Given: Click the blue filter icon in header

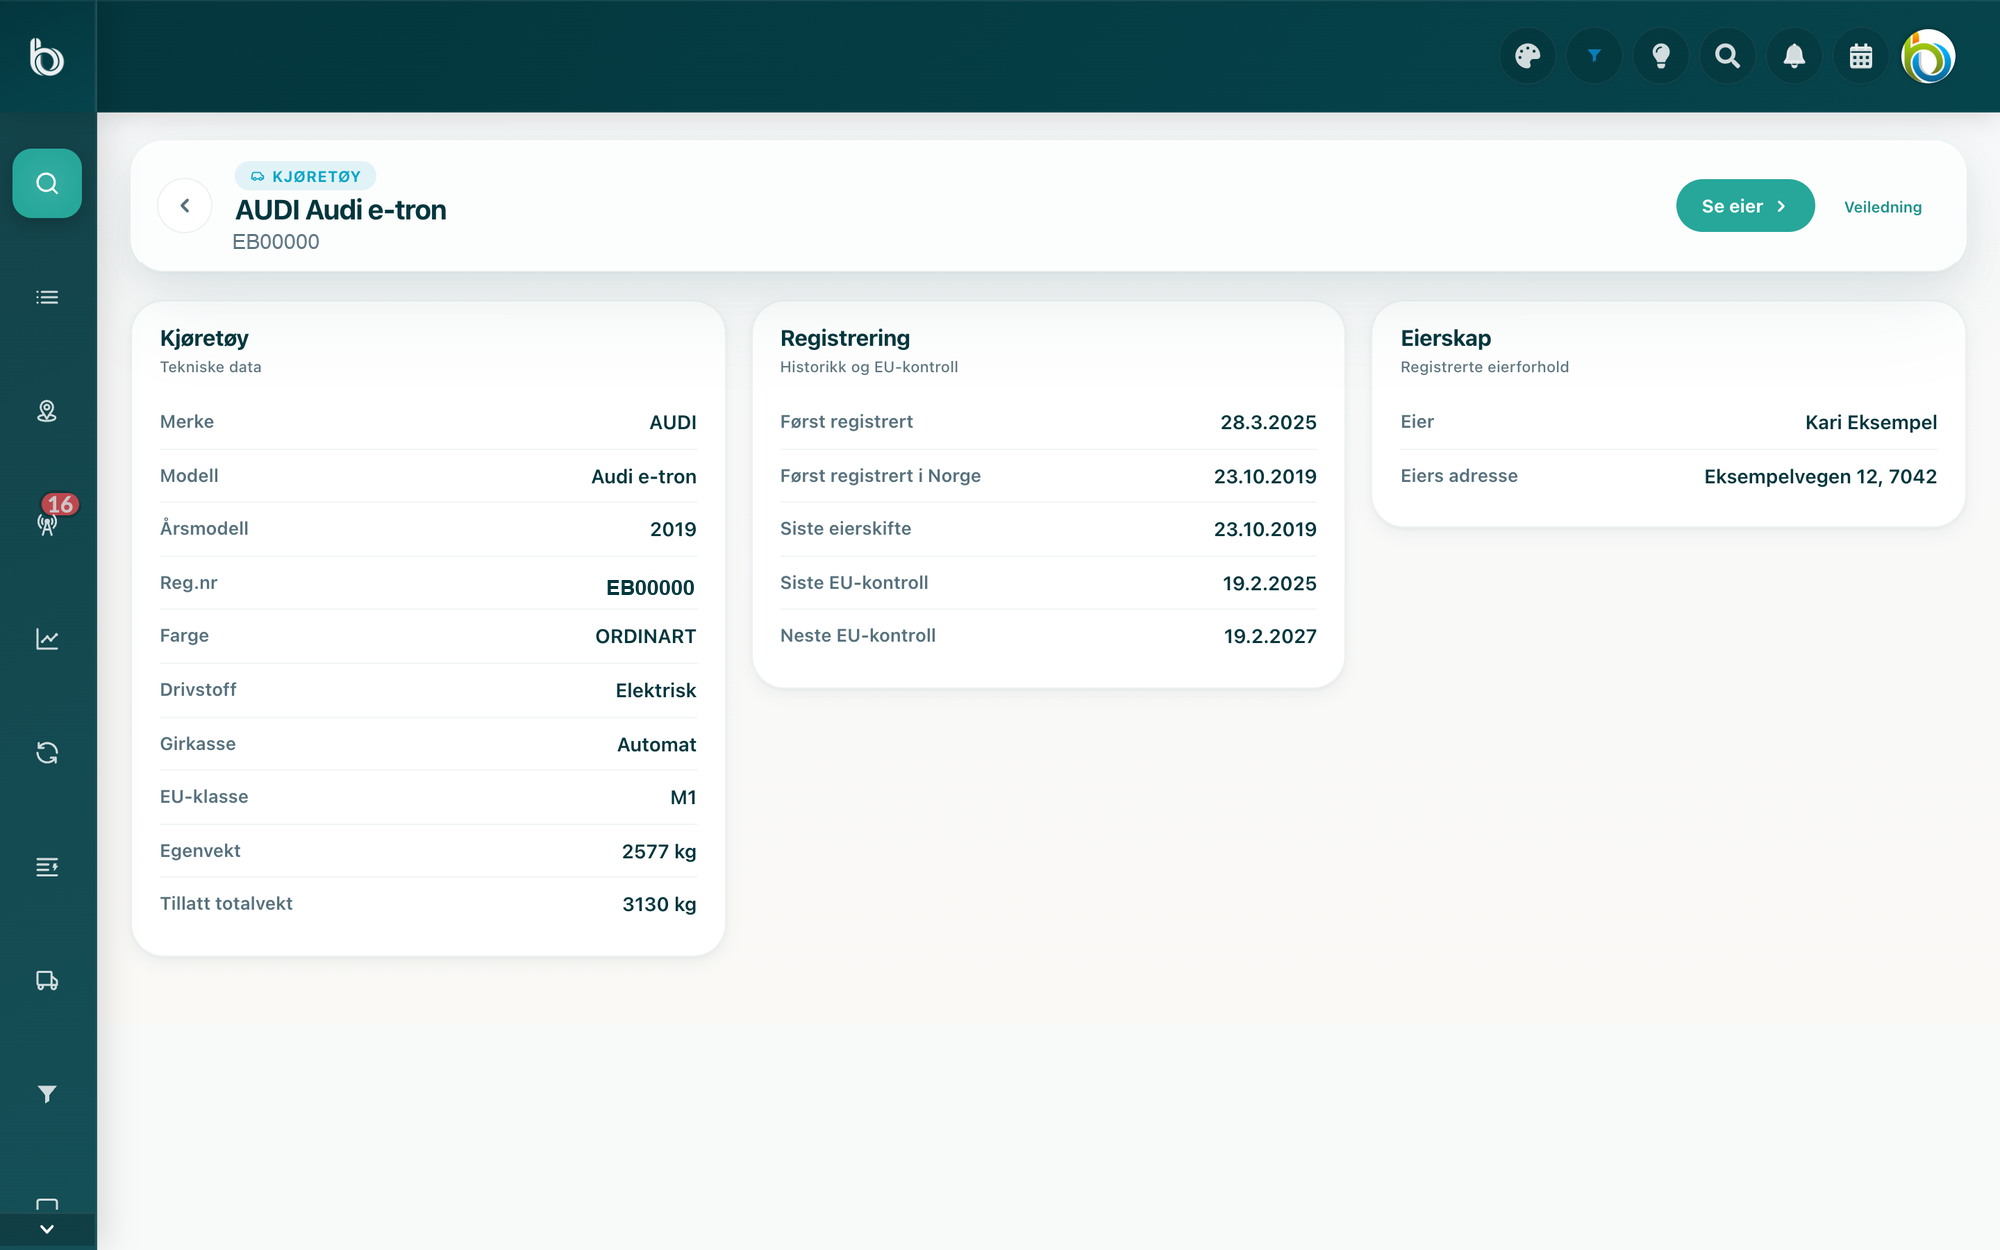Looking at the screenshot, I should [x=1594, y=56].
